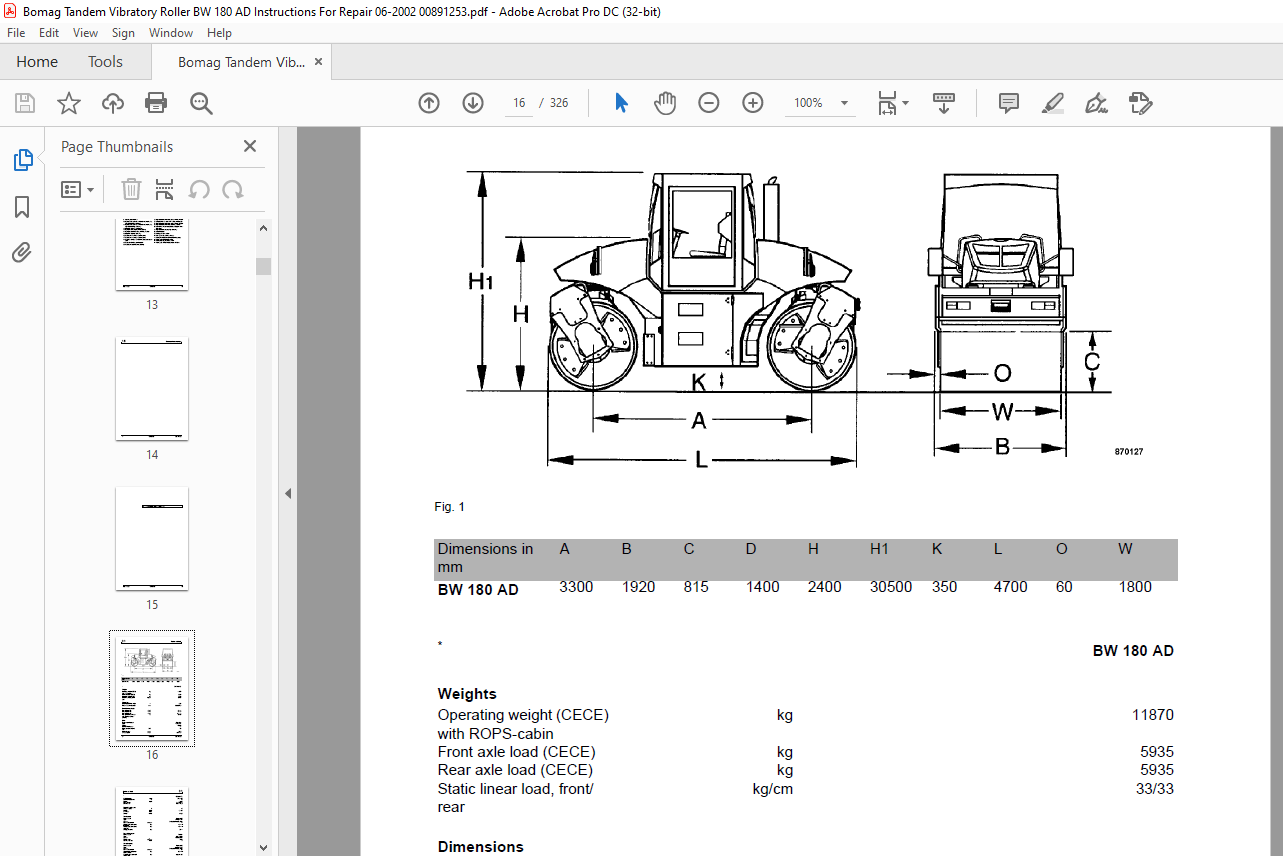Close the Page Thumbnails panel
Screen dimensions: 1283x856
[x=250, y=146]
